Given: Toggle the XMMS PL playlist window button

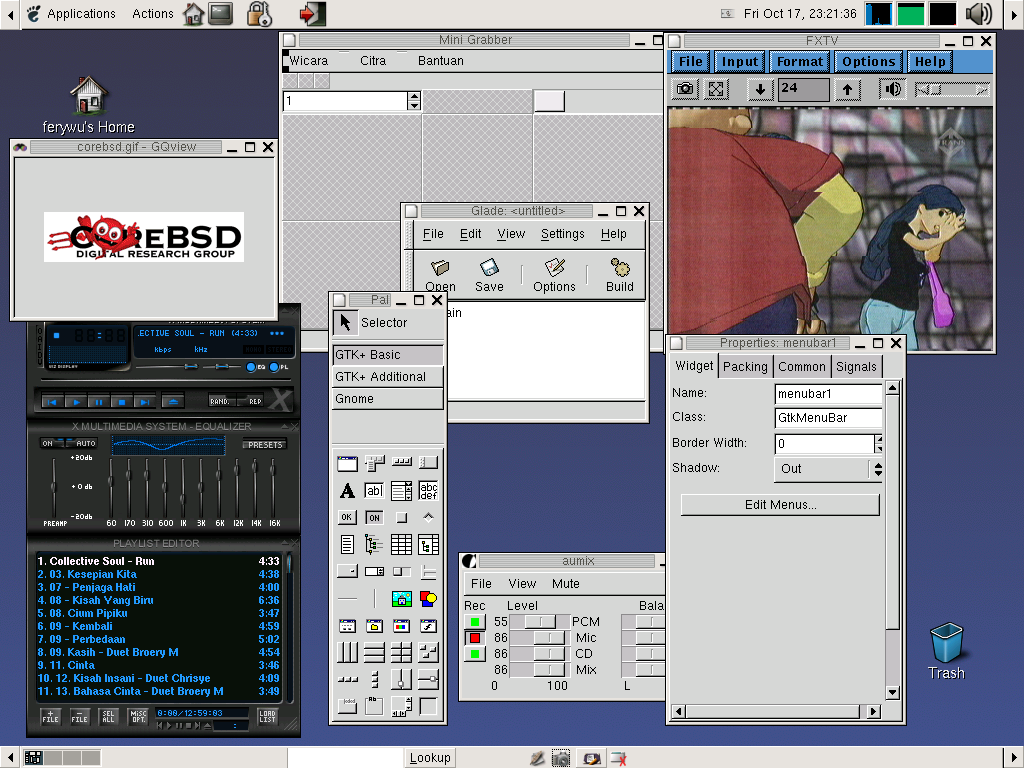Looking at the screenshot, I should 279,367.
